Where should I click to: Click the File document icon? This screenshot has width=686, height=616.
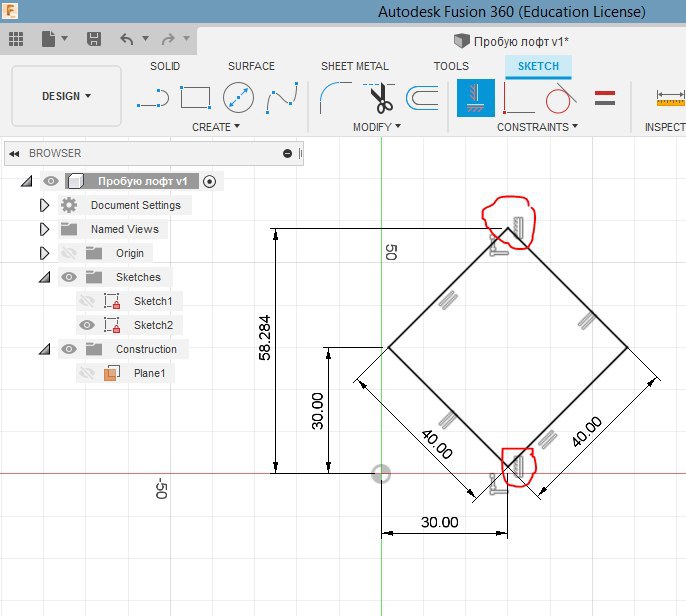[48, 39]
